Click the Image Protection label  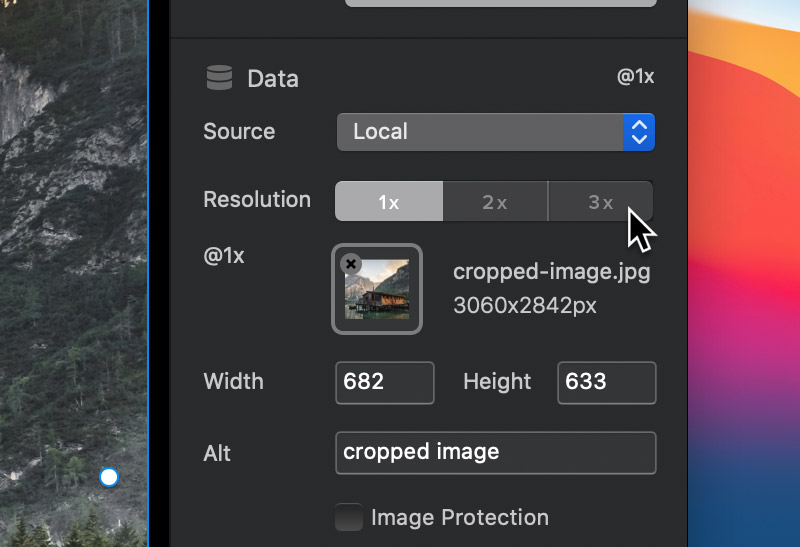pyautogui.click(x=460, y=517)
